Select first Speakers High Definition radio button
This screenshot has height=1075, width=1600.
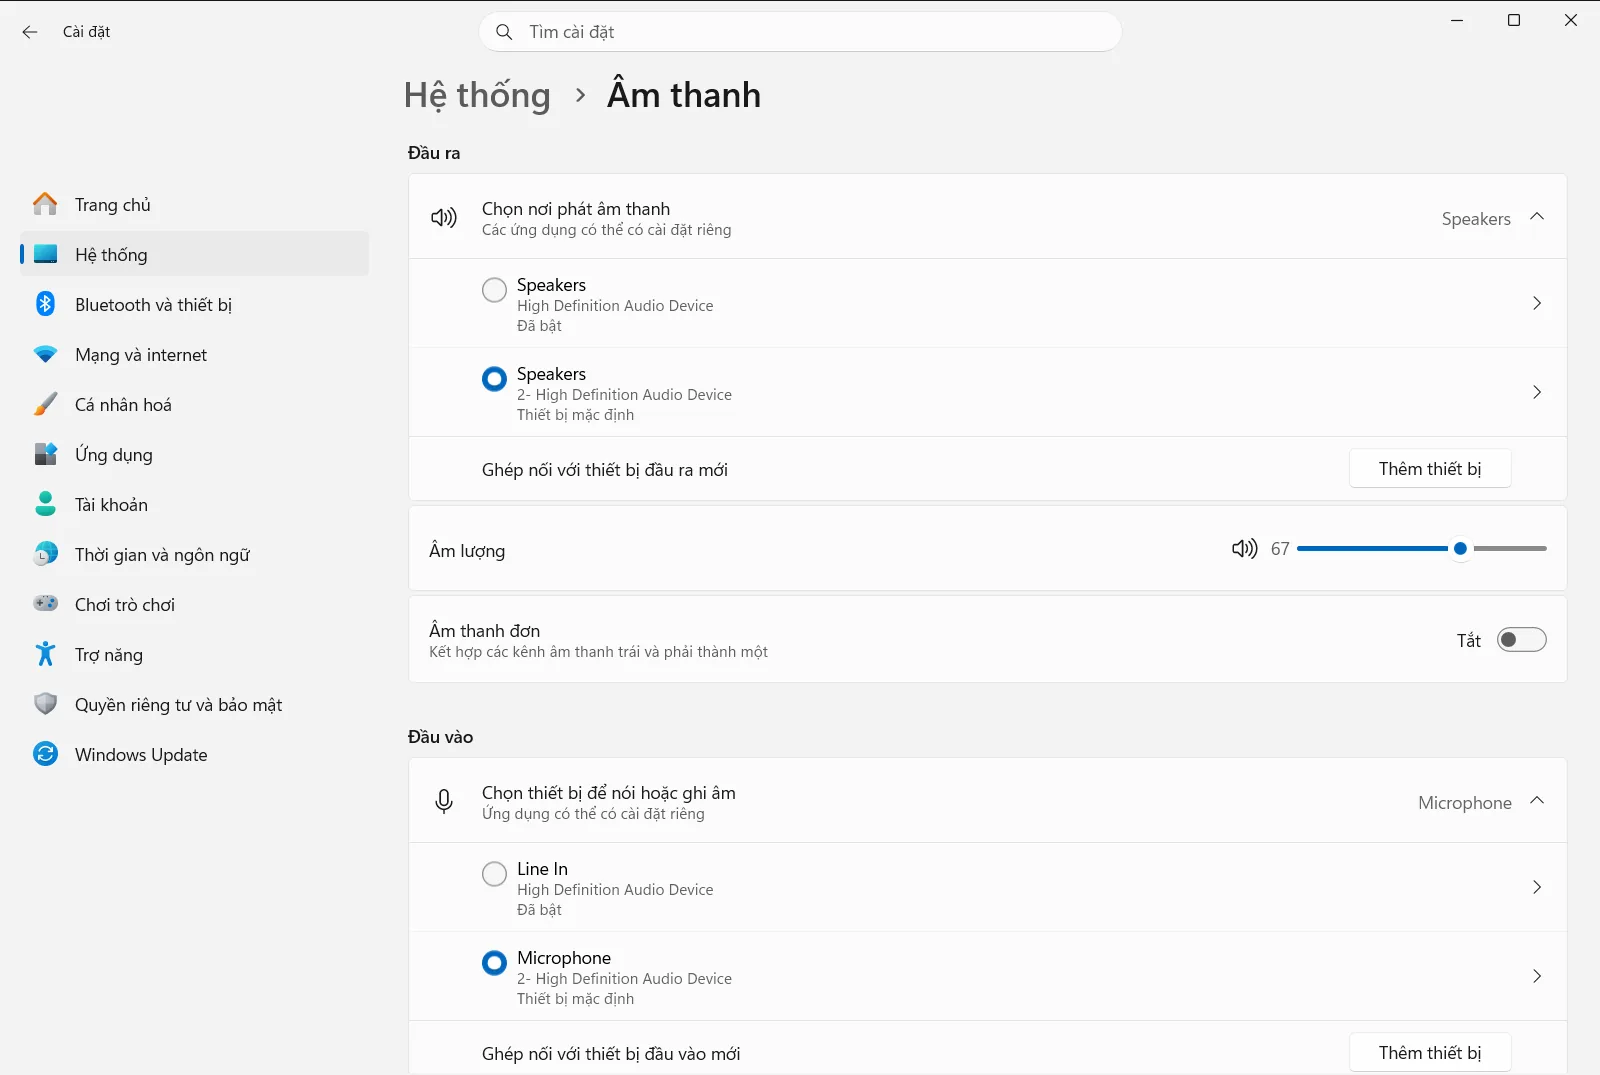coord(494,290)
